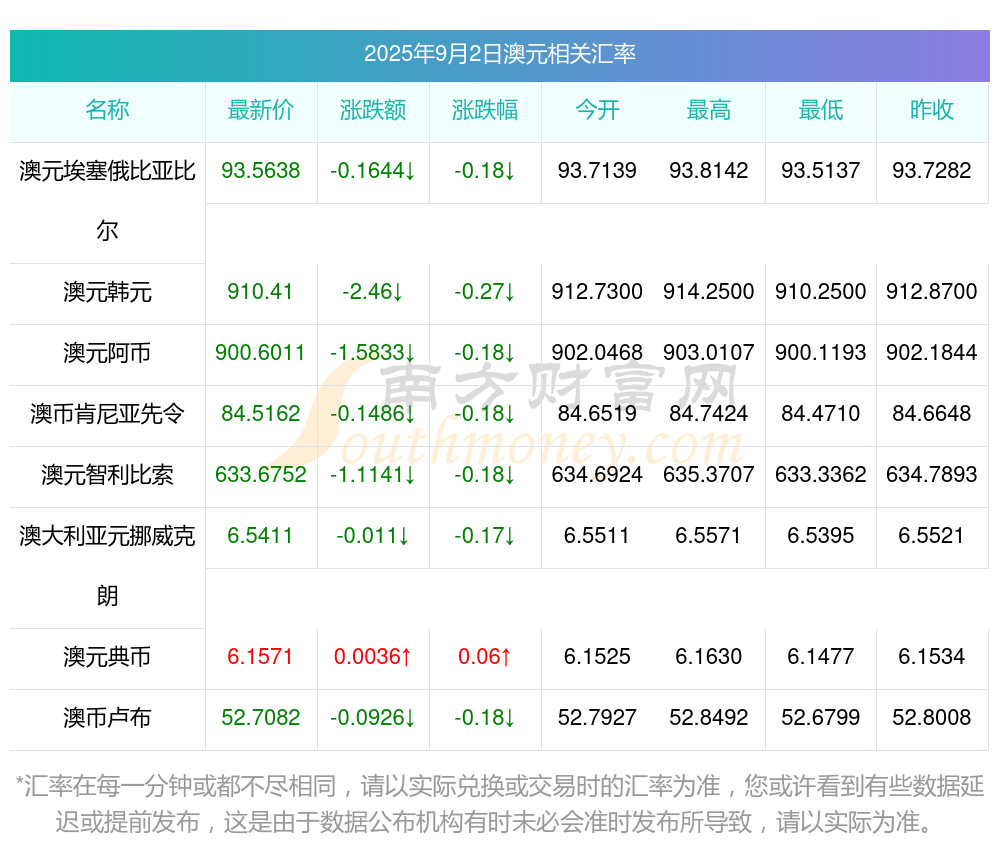Click low value 633.3362
The width and height of the screenshot is (1000, 853).
[x=821, y=474]
